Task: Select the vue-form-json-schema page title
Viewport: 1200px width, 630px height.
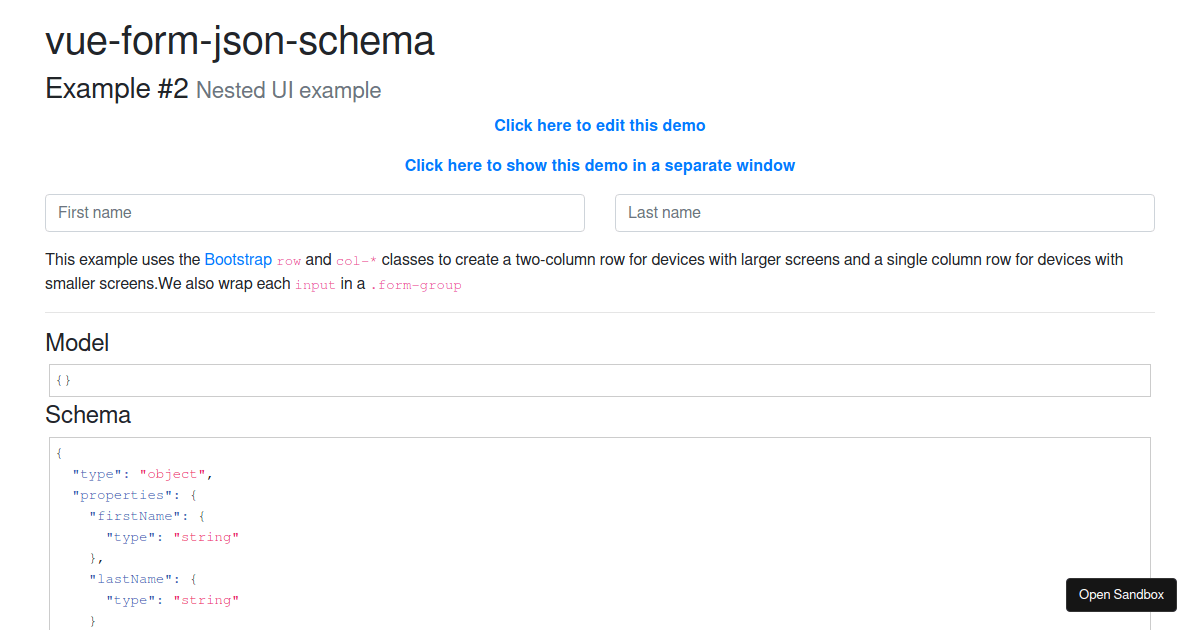Action: [x=239, y=42]
